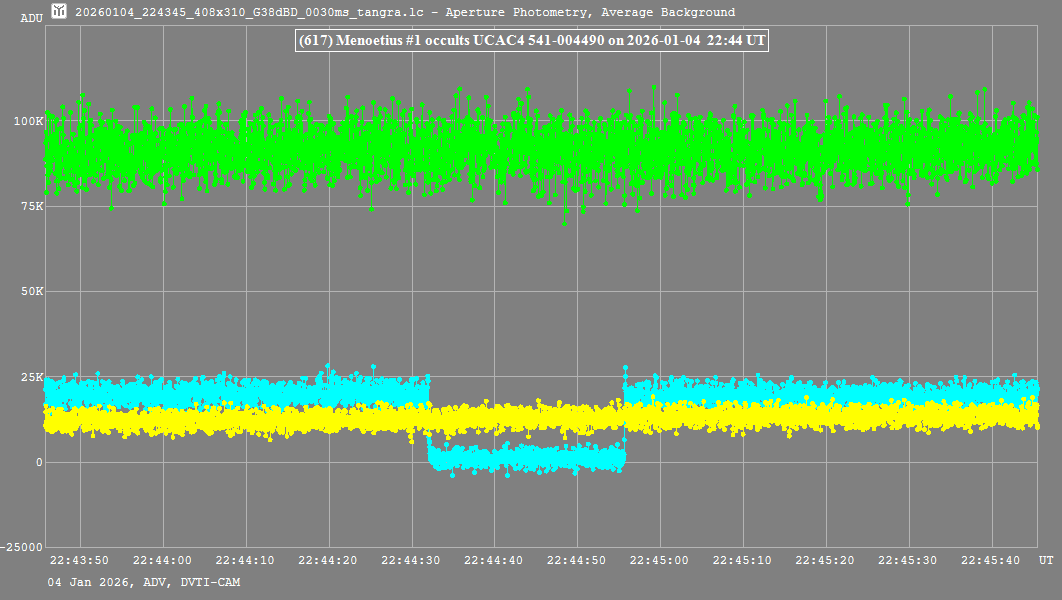Viewport: 1062px width, 600px height.
Task: Click the 22:45:40 time axis label
Action: (x=991, y=560)
